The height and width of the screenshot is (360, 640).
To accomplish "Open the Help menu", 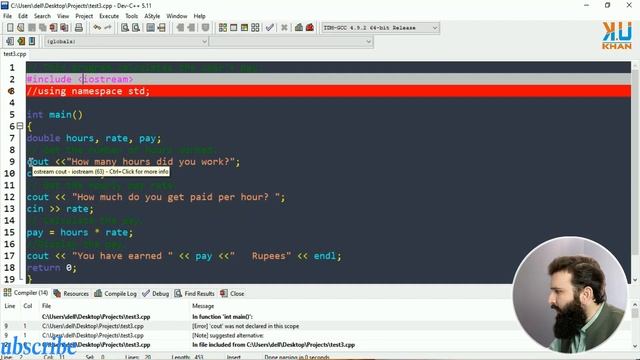I will point(199,16).
